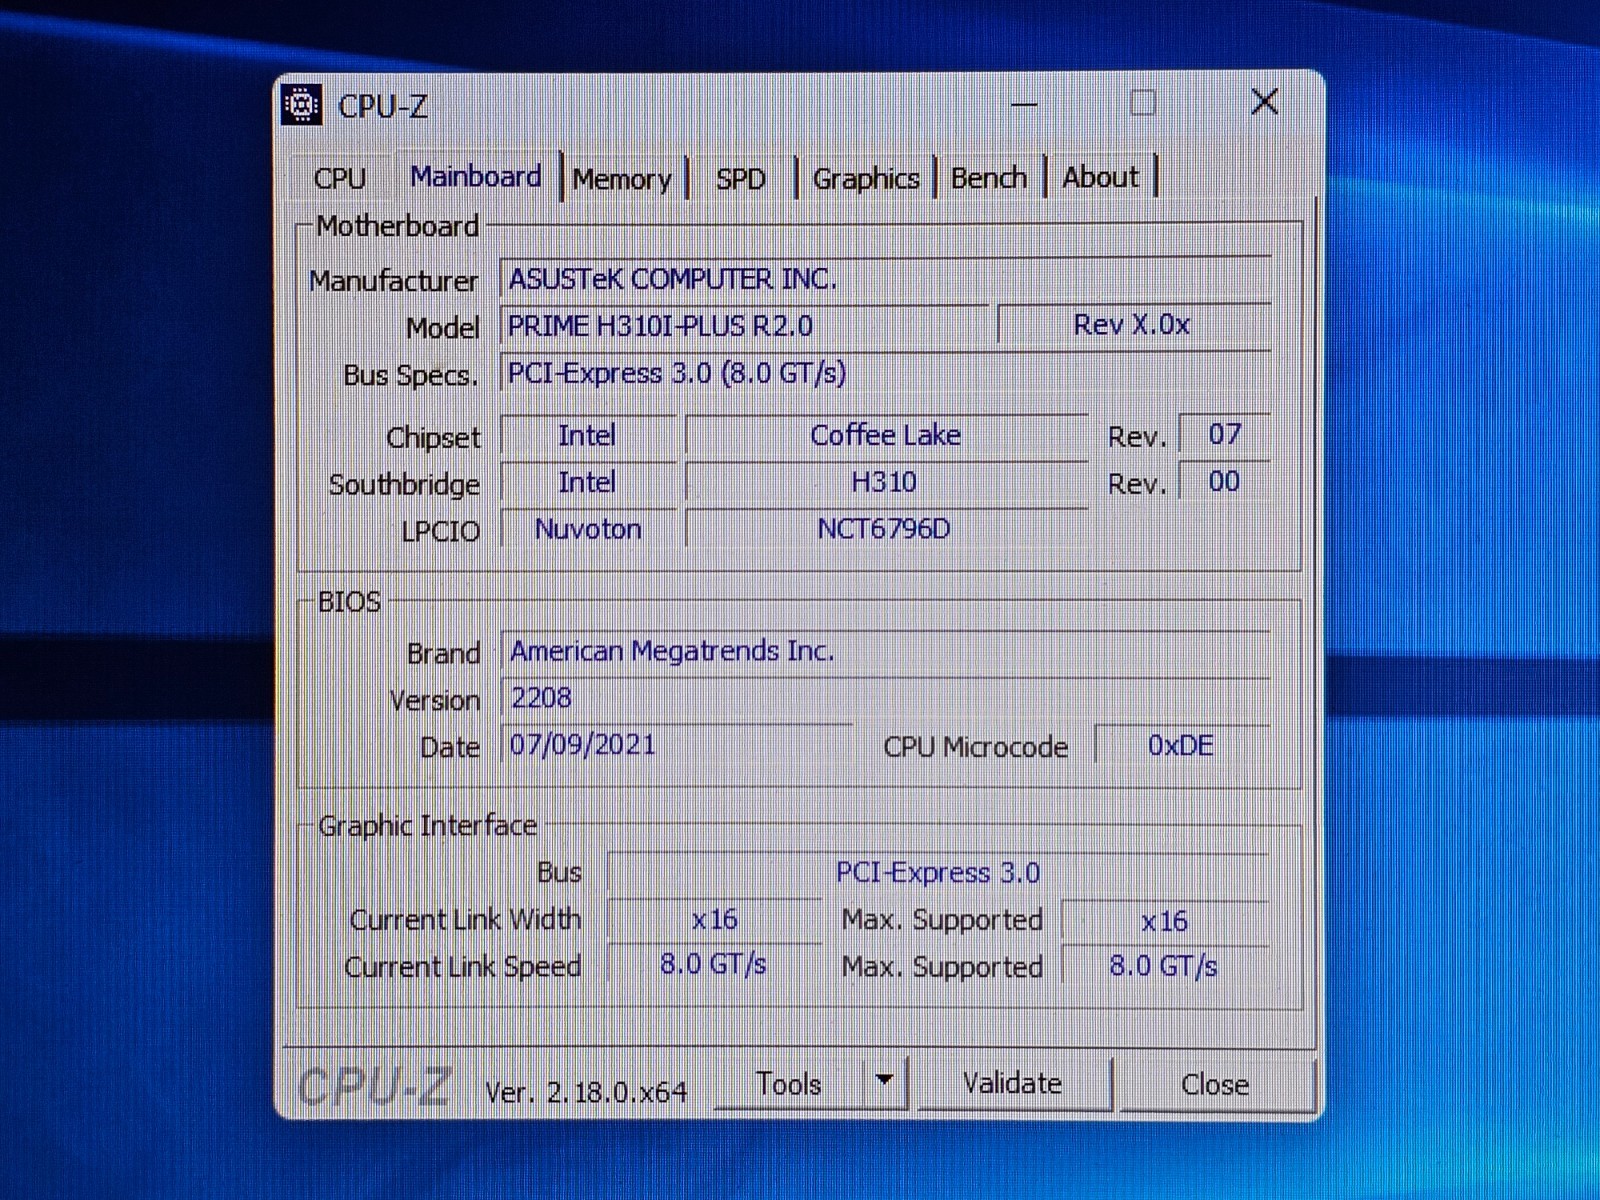Click the chipset revision value 07

click(1225, 434)
